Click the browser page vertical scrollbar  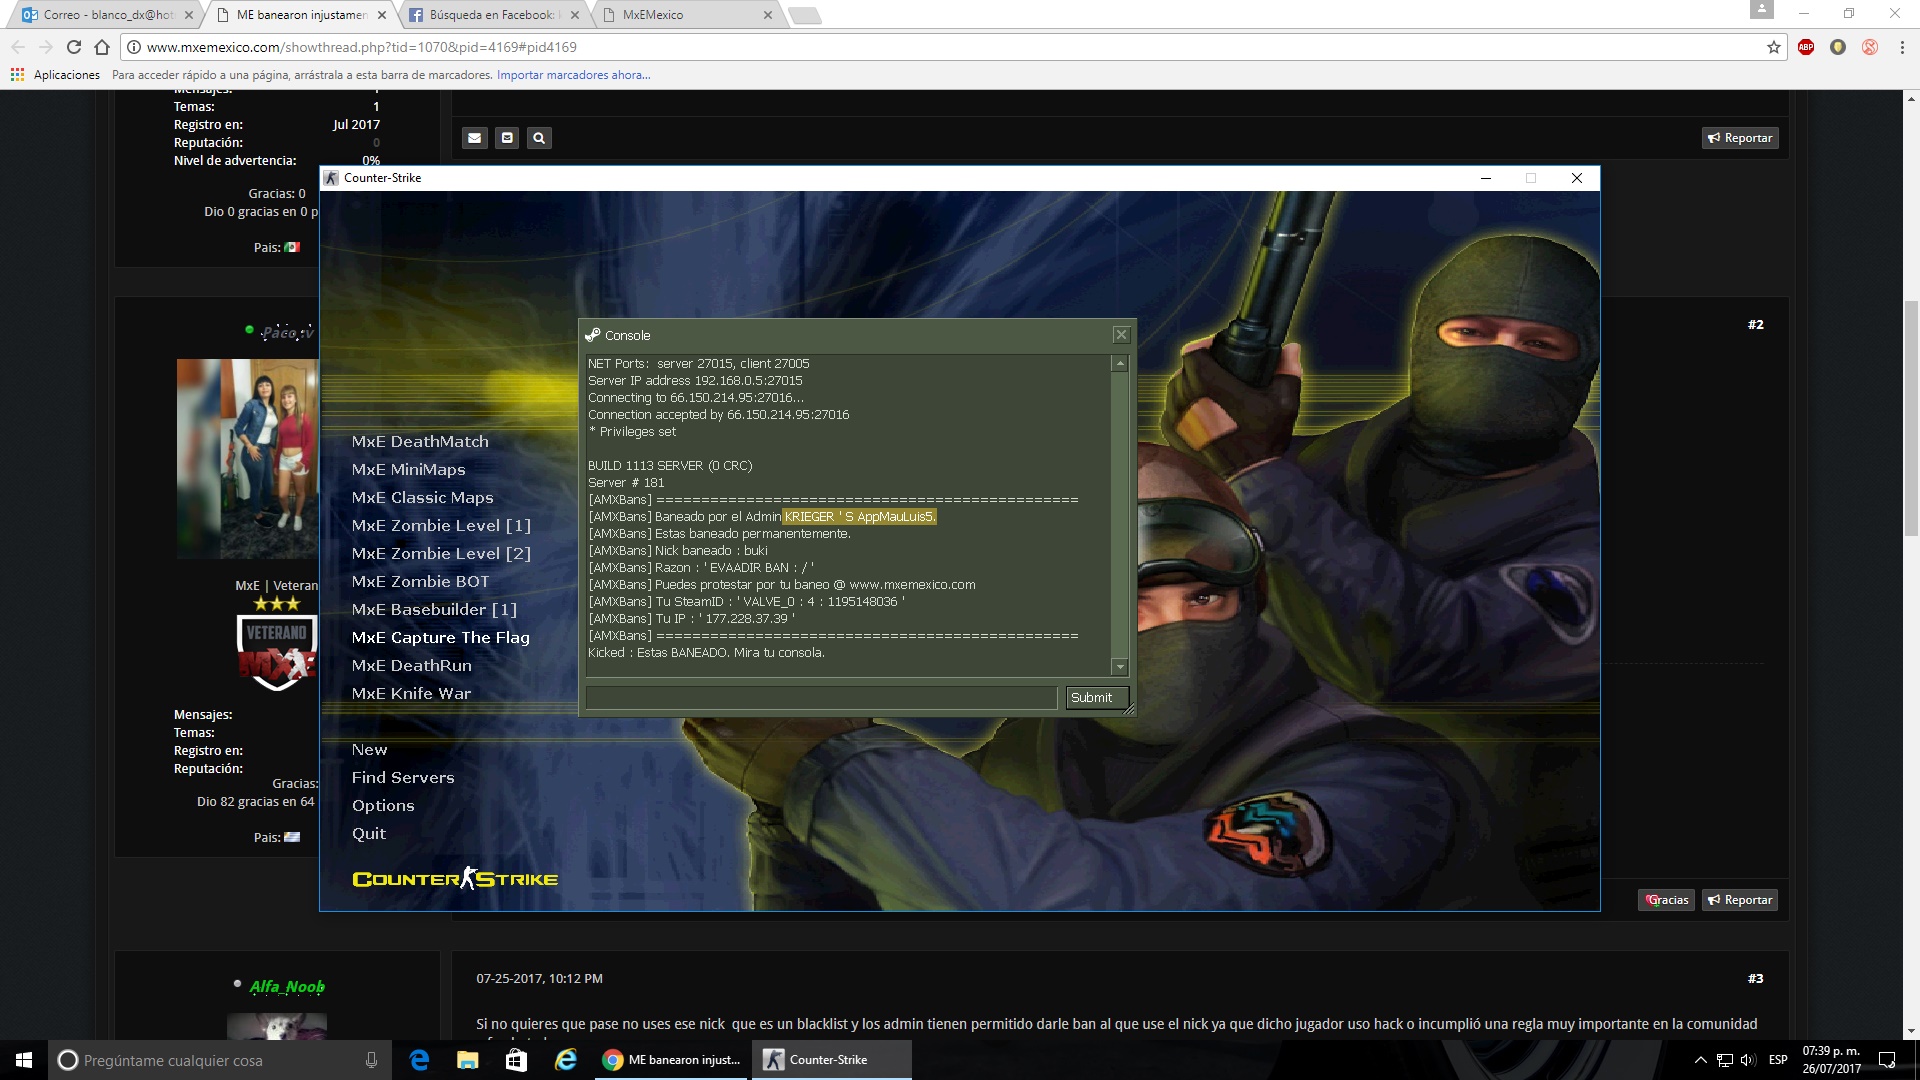[x=1911, y=417]
